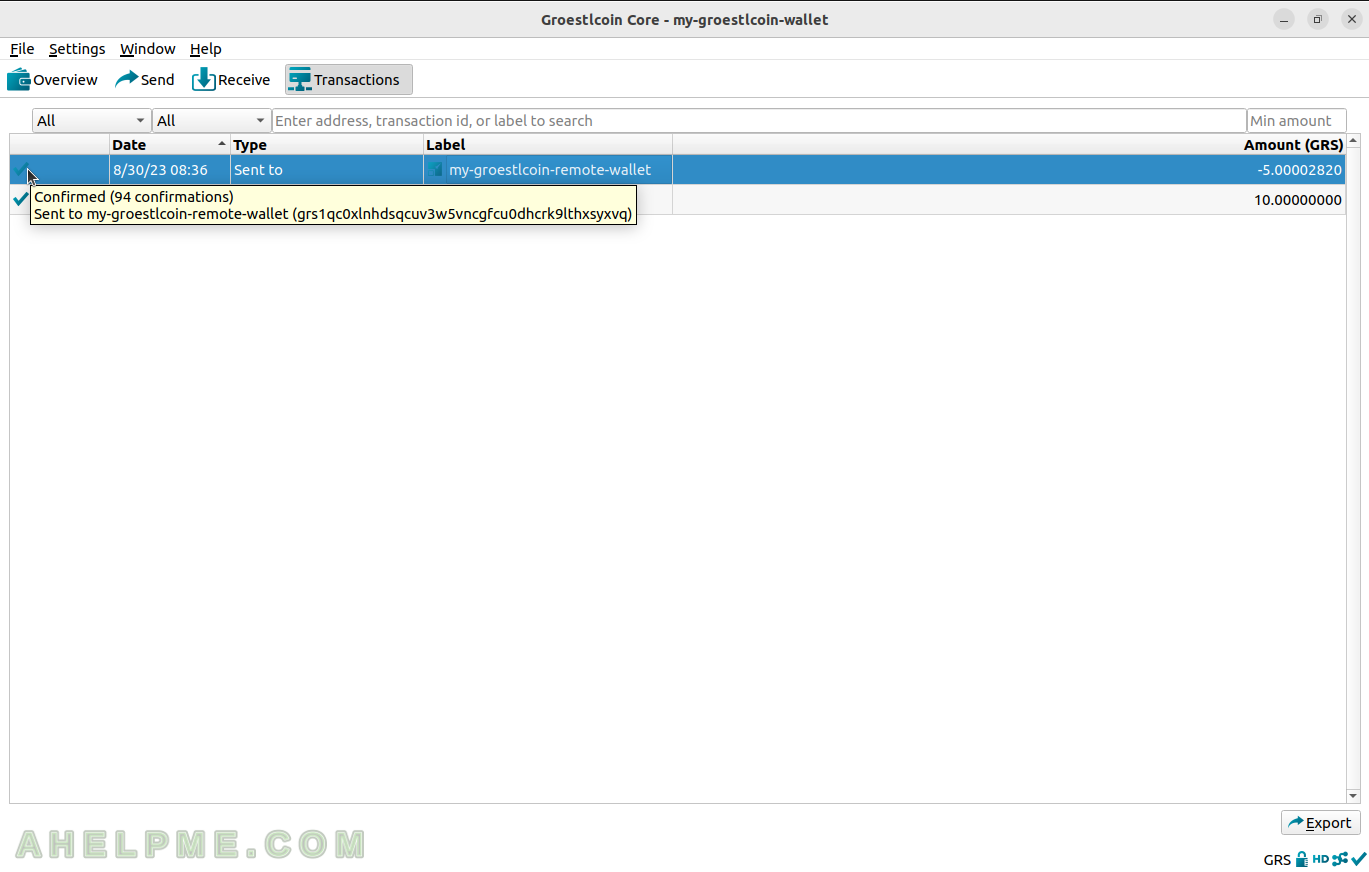This screenshot has width=1369, height=872.
Task: Open the date range filter dropdown
Action: (92, 121)
